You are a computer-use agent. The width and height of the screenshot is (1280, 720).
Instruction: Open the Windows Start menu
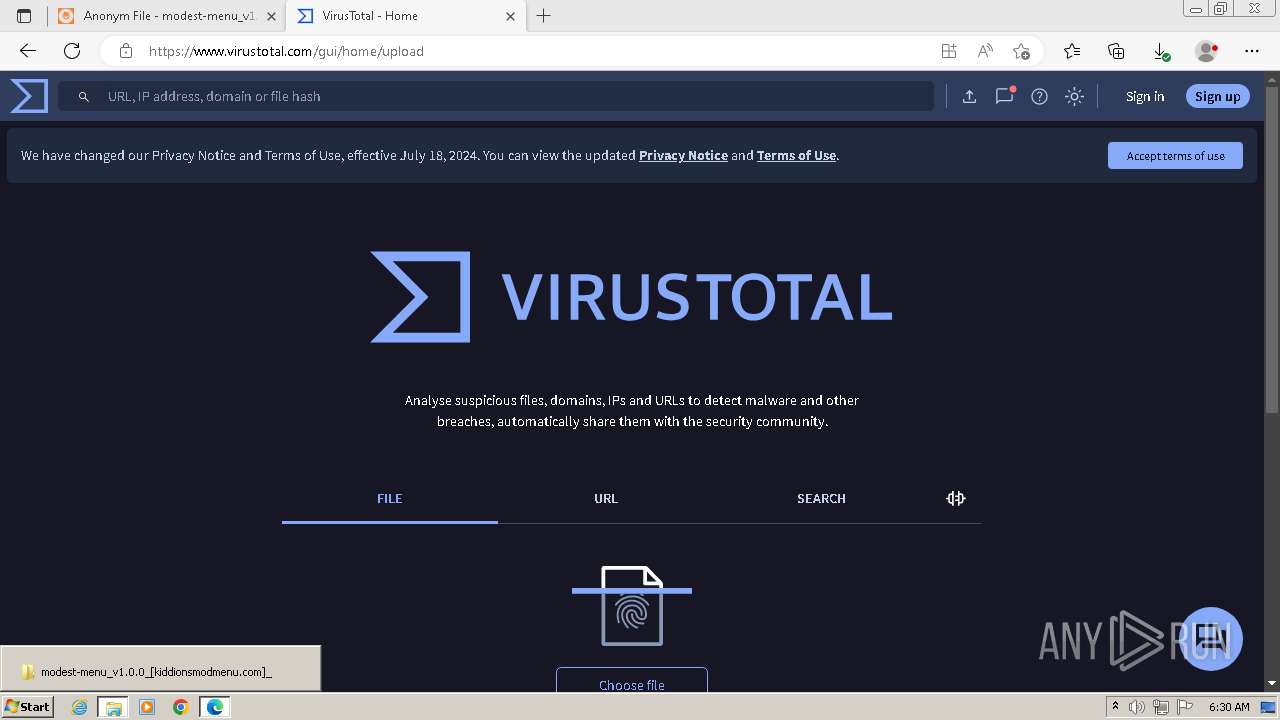(28, 706)
